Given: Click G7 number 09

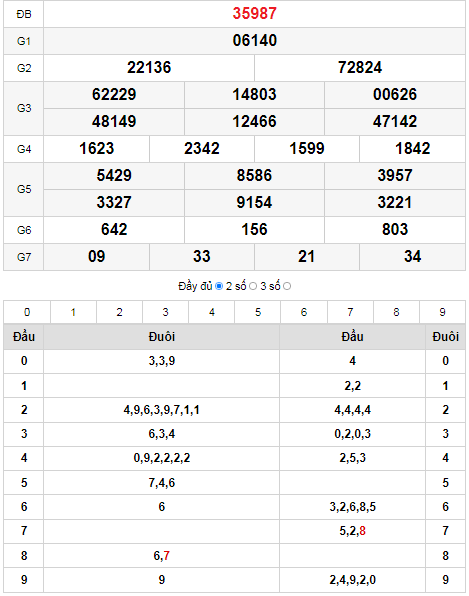Looking at the screenshot, I should coord(97,257).
